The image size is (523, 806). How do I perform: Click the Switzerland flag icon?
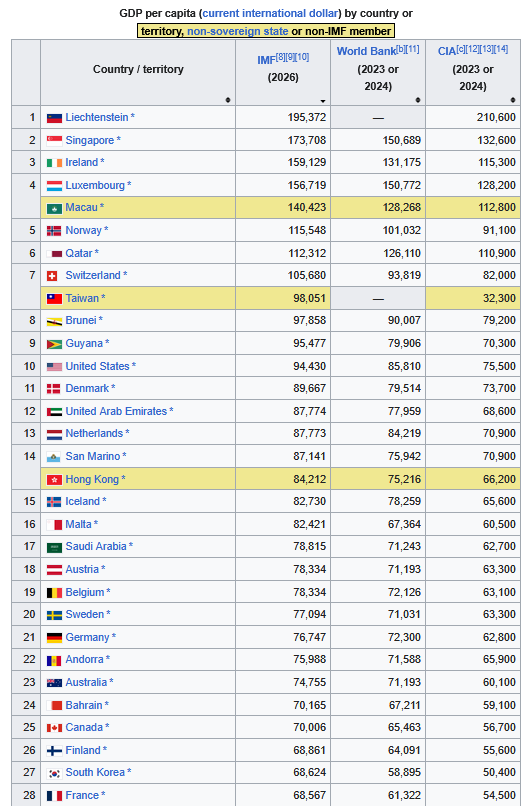[x=52, y=276]
